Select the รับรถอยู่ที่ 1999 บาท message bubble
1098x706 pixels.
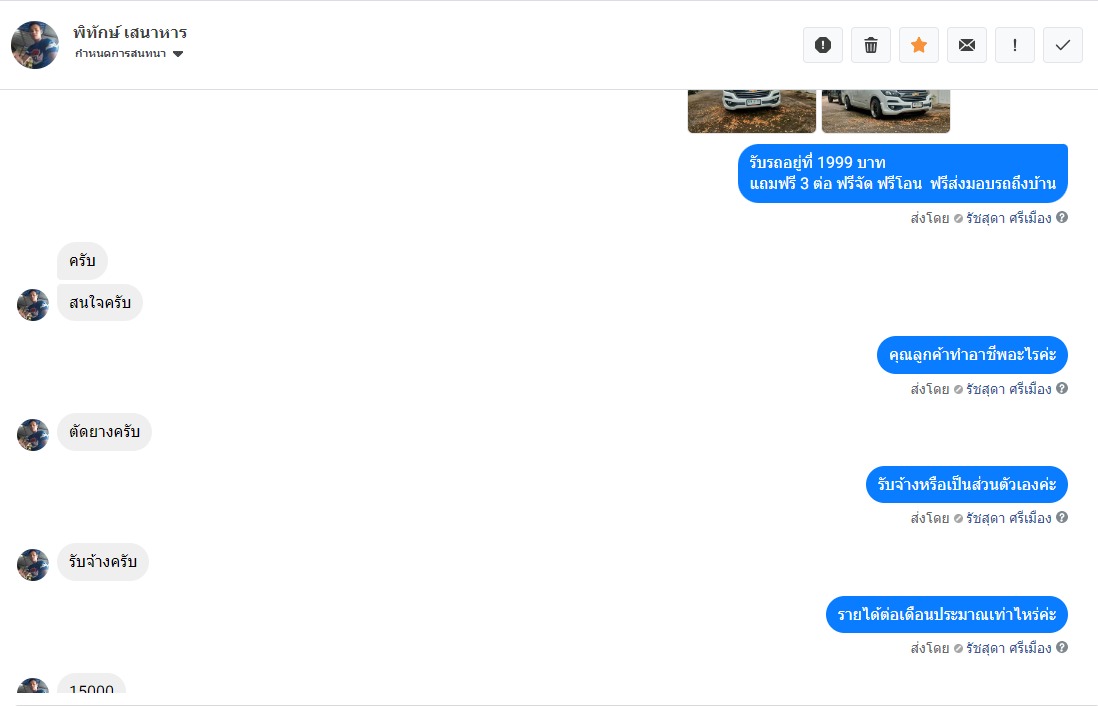pyautogui.click(x=903, y=173)
